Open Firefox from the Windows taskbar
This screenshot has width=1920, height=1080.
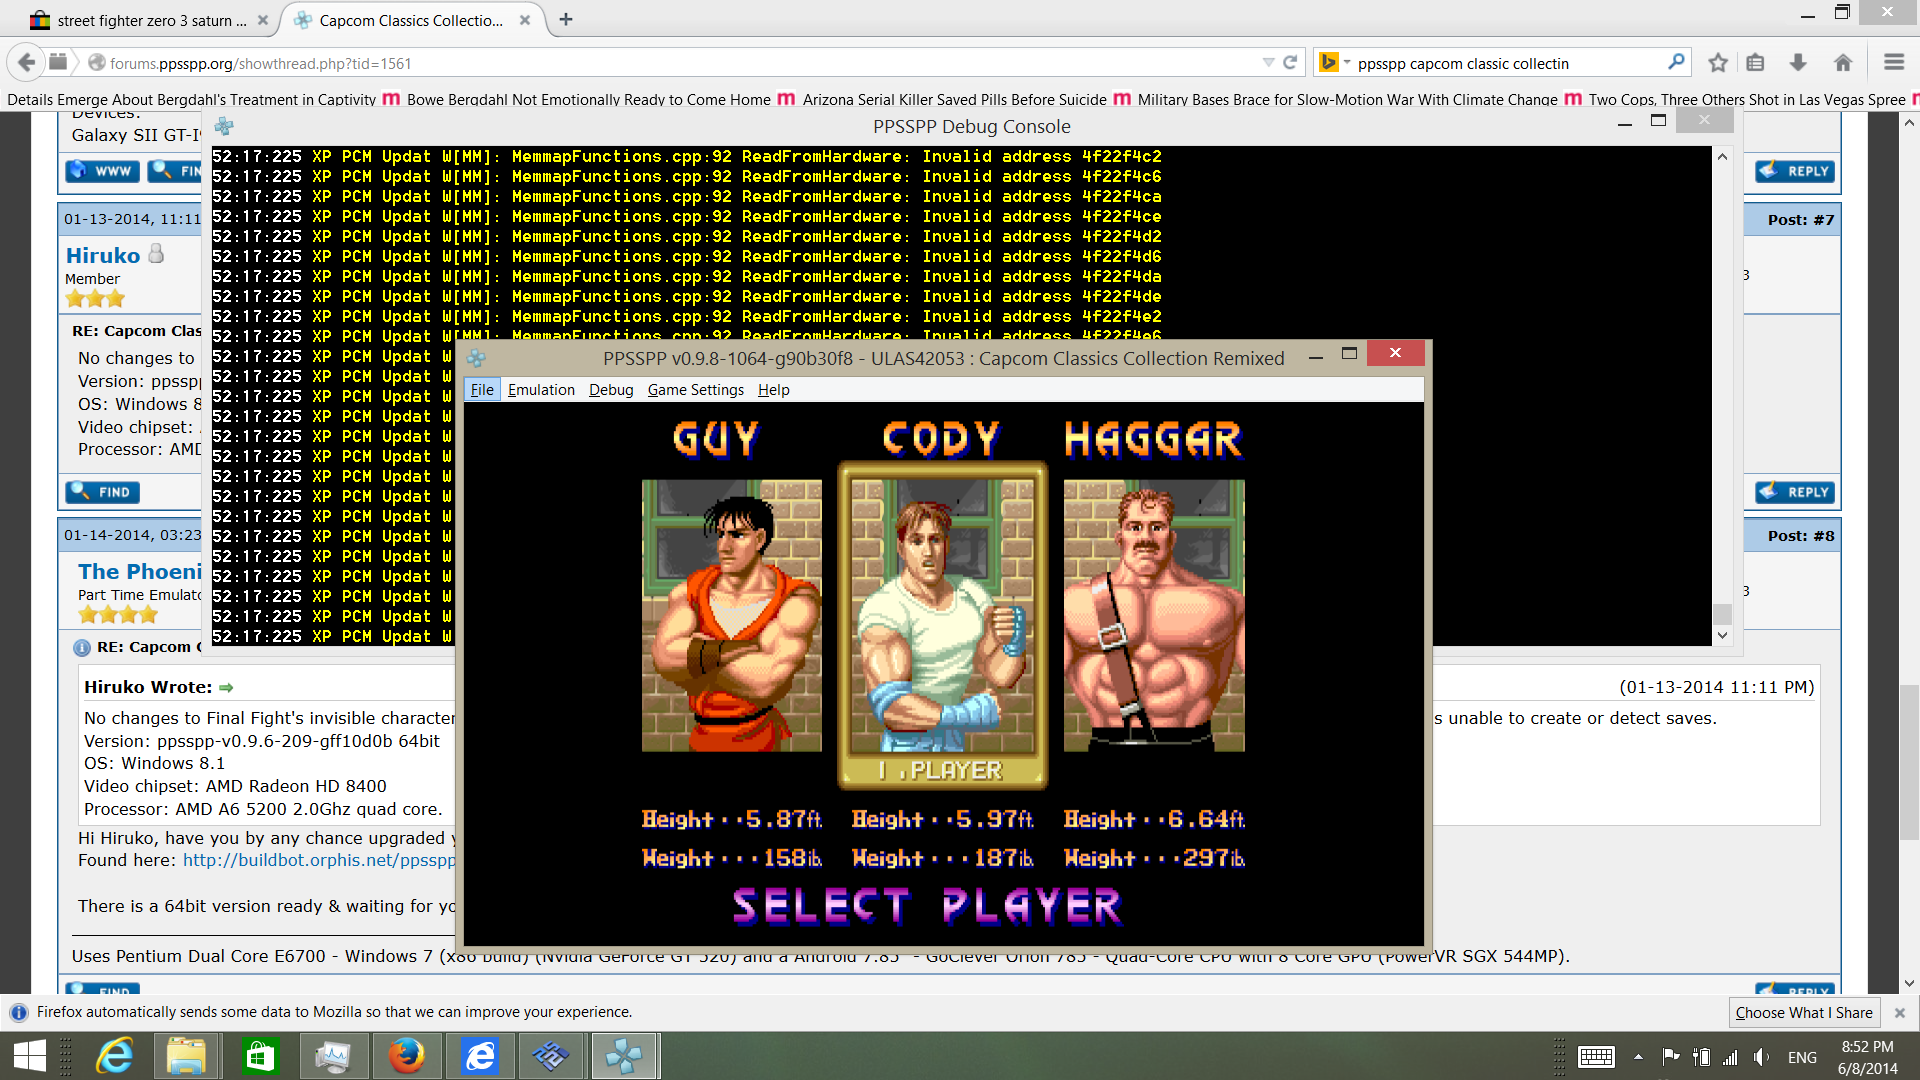(406, 1056)
